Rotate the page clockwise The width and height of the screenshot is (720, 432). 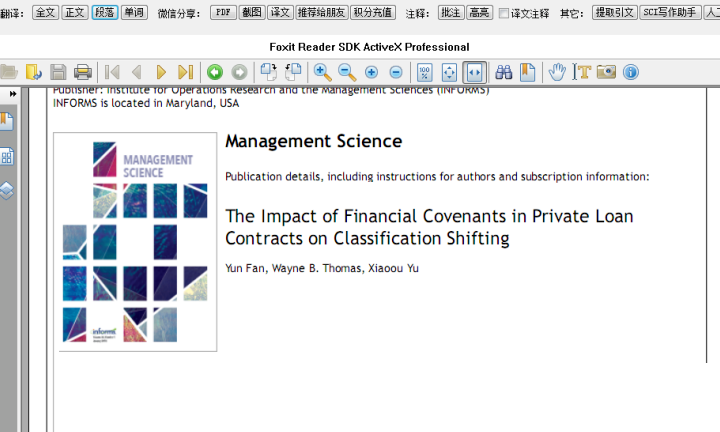click(x=269, y=72)
